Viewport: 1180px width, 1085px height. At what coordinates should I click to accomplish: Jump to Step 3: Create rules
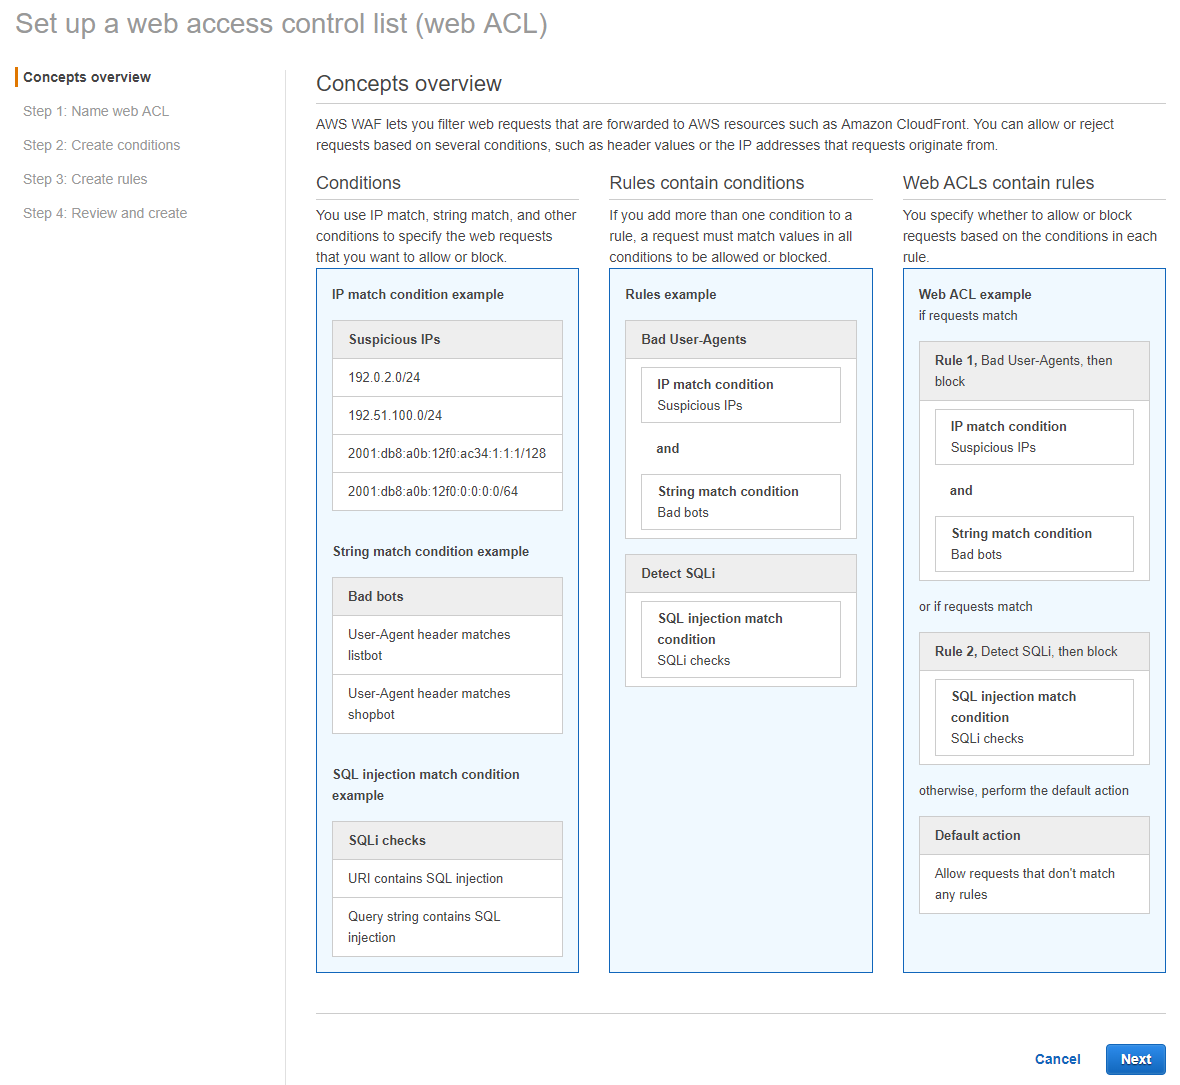point(85,179)
